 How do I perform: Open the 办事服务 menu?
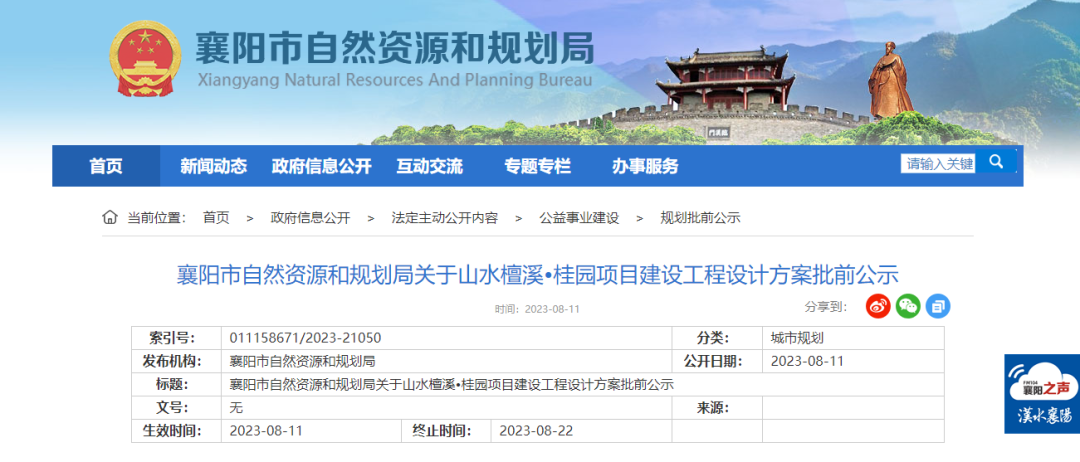coord(645,166)
